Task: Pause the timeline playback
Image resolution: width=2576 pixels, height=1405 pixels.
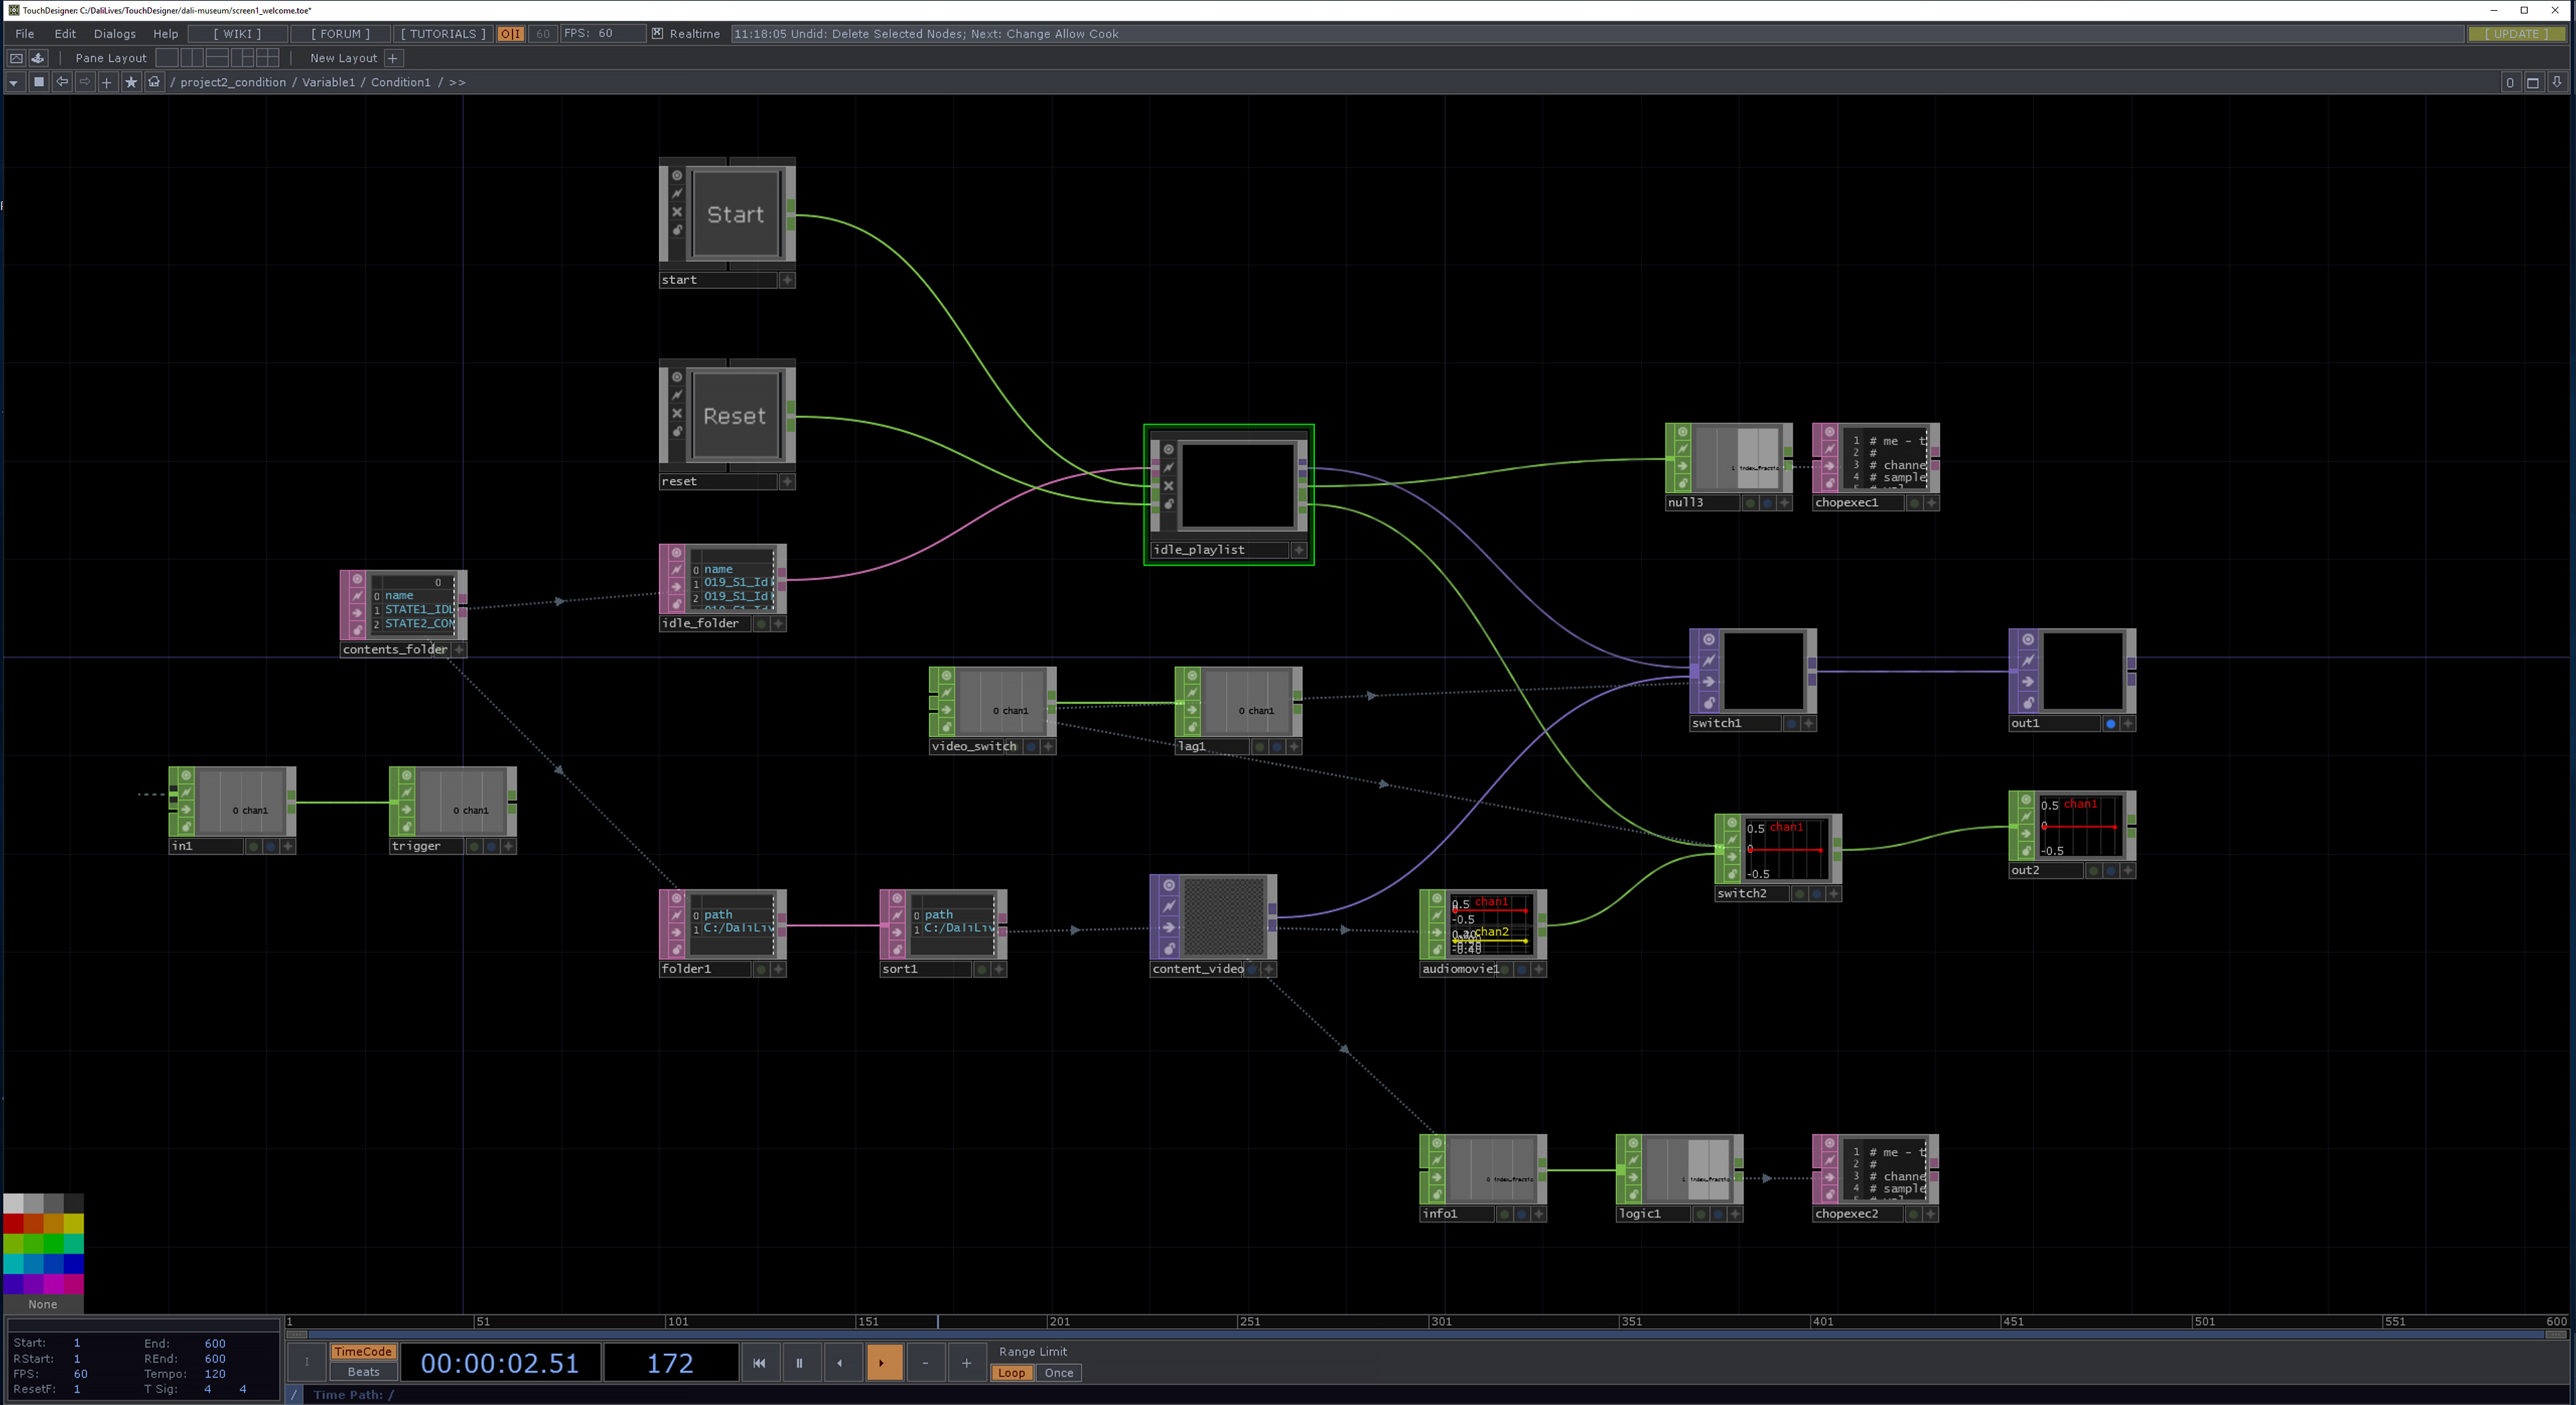Action: click(x=799, y=1362)
